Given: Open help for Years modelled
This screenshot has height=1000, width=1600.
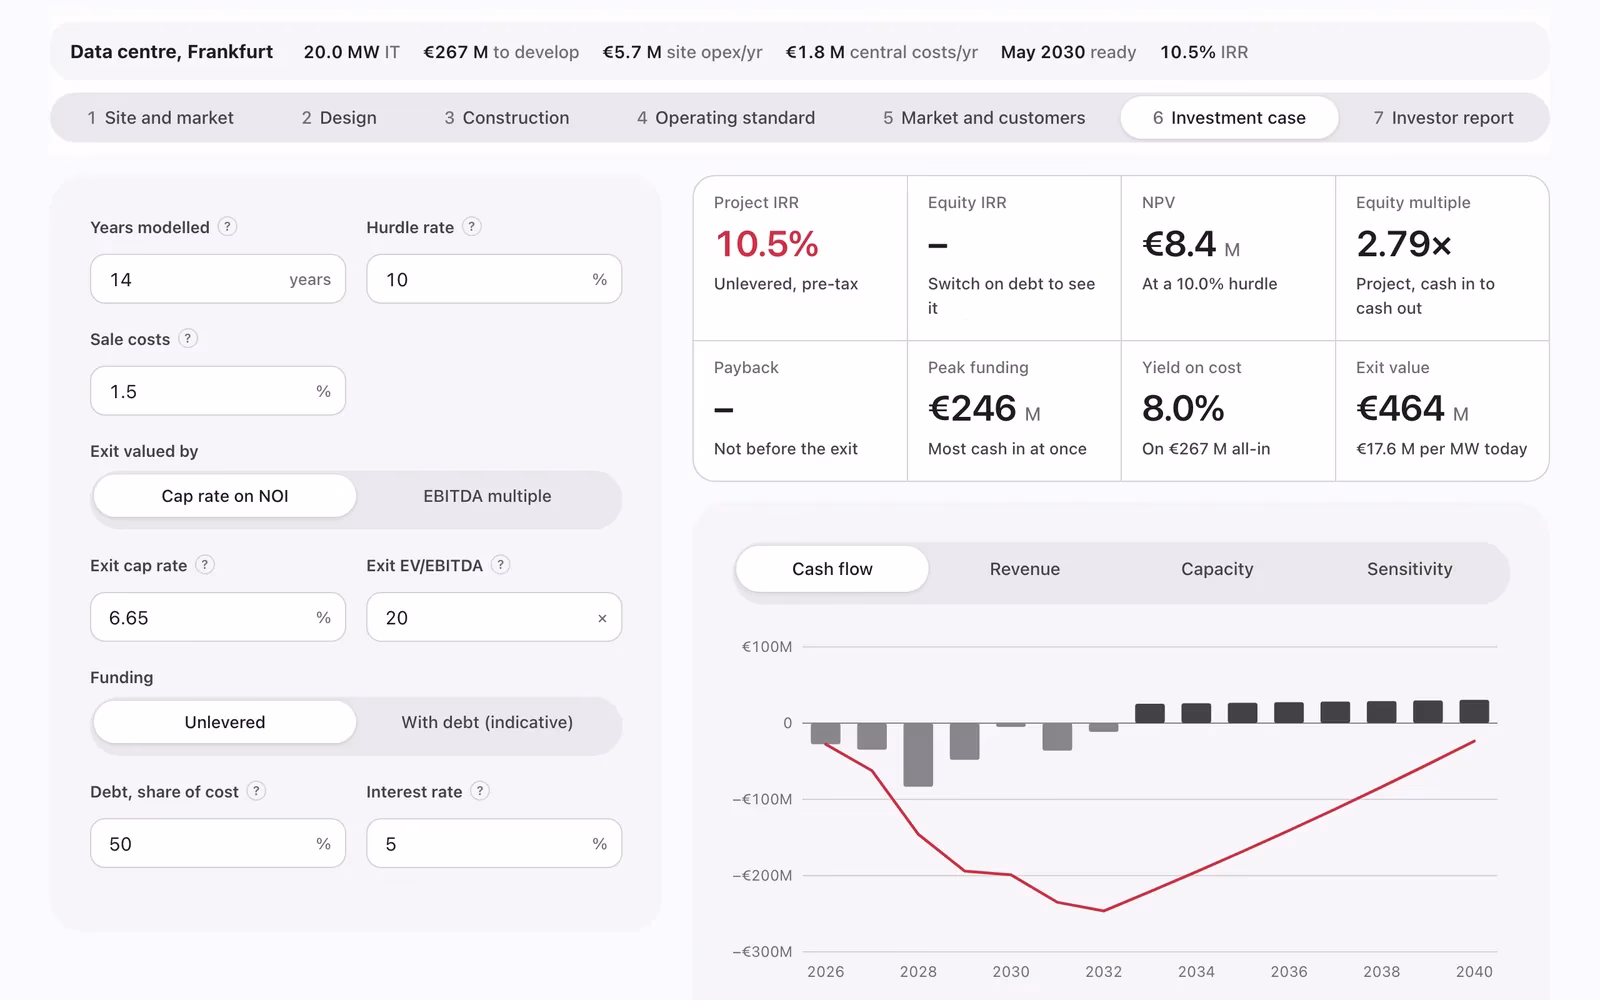Looking at the screenshot, I should pos(227,227).
